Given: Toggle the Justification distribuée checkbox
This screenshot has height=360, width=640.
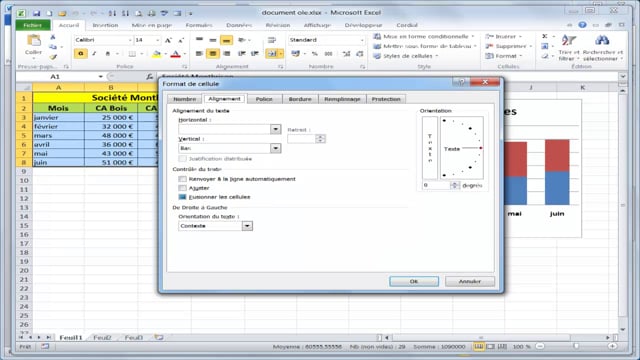Looking at the screenshot, I should pos(182,158).
